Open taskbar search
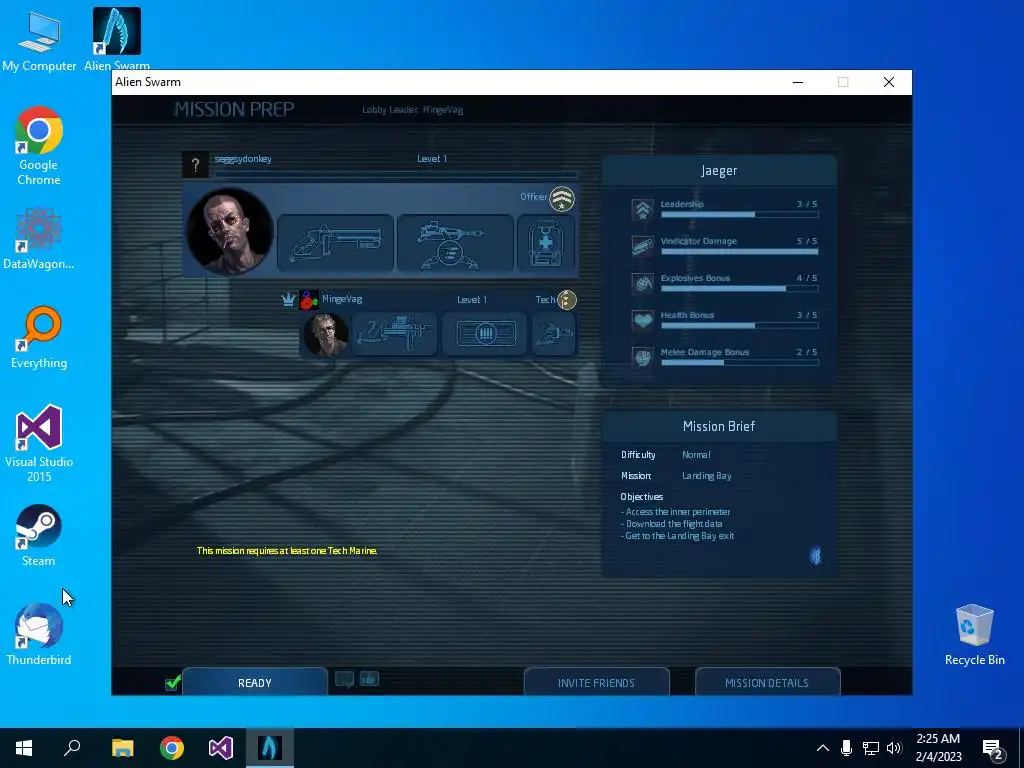 72,748
